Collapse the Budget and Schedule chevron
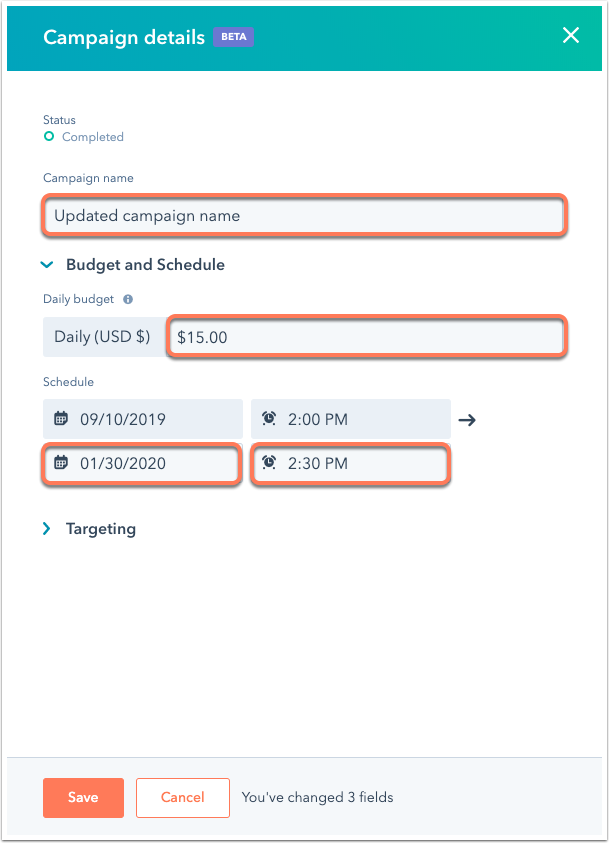Image resolution: width=609 pixels, height=843 pixels. coord(47,265)
